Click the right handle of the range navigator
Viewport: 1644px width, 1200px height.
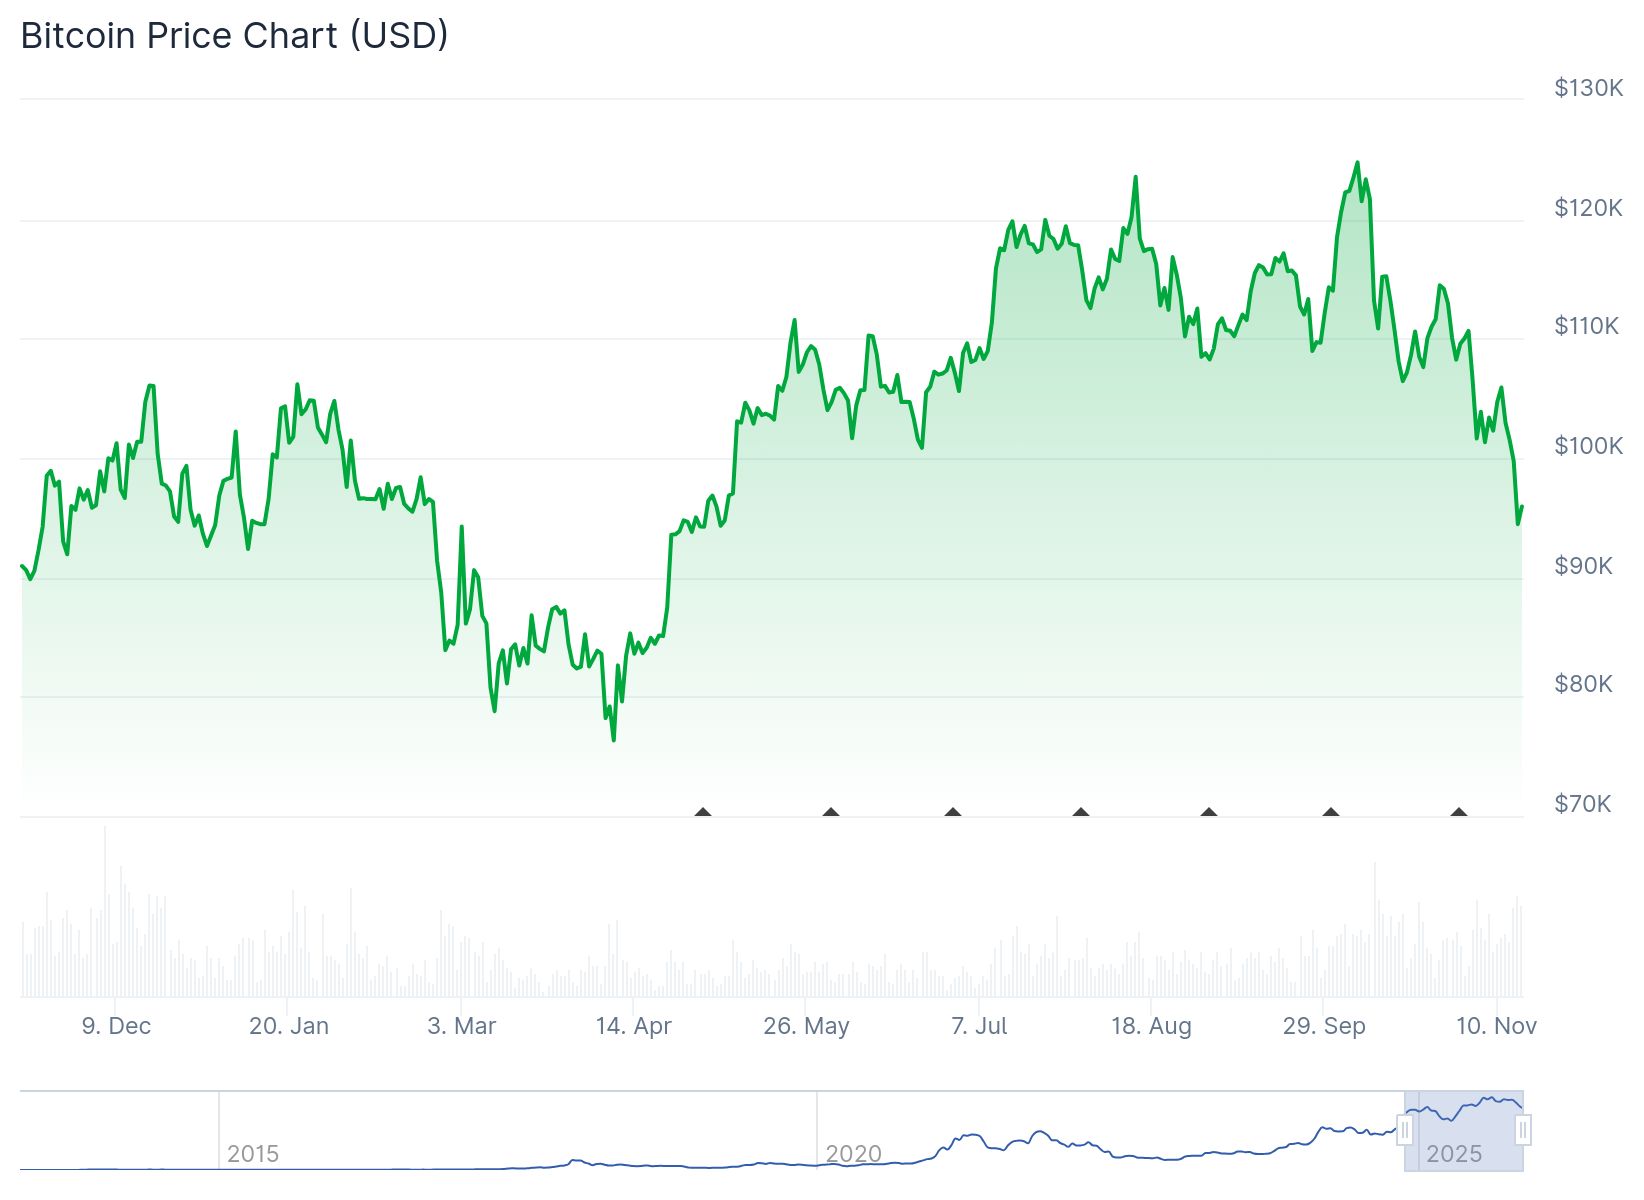click(1523, 1131)
